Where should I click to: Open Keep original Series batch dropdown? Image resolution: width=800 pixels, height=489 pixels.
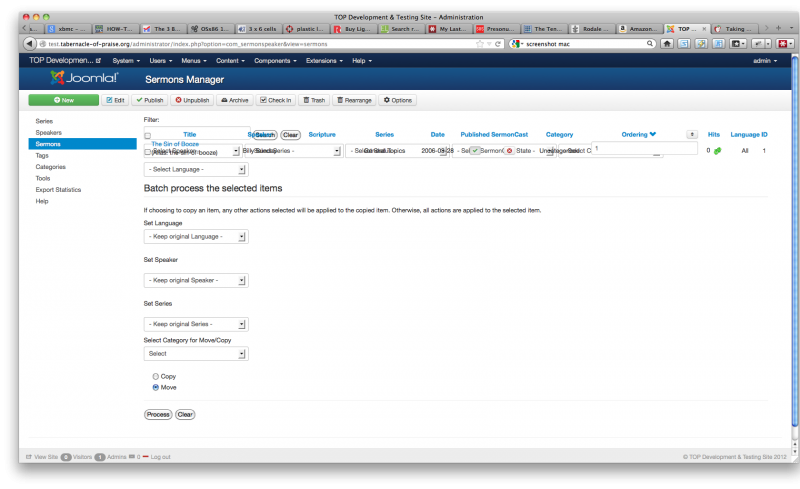[x=196, y=324]
